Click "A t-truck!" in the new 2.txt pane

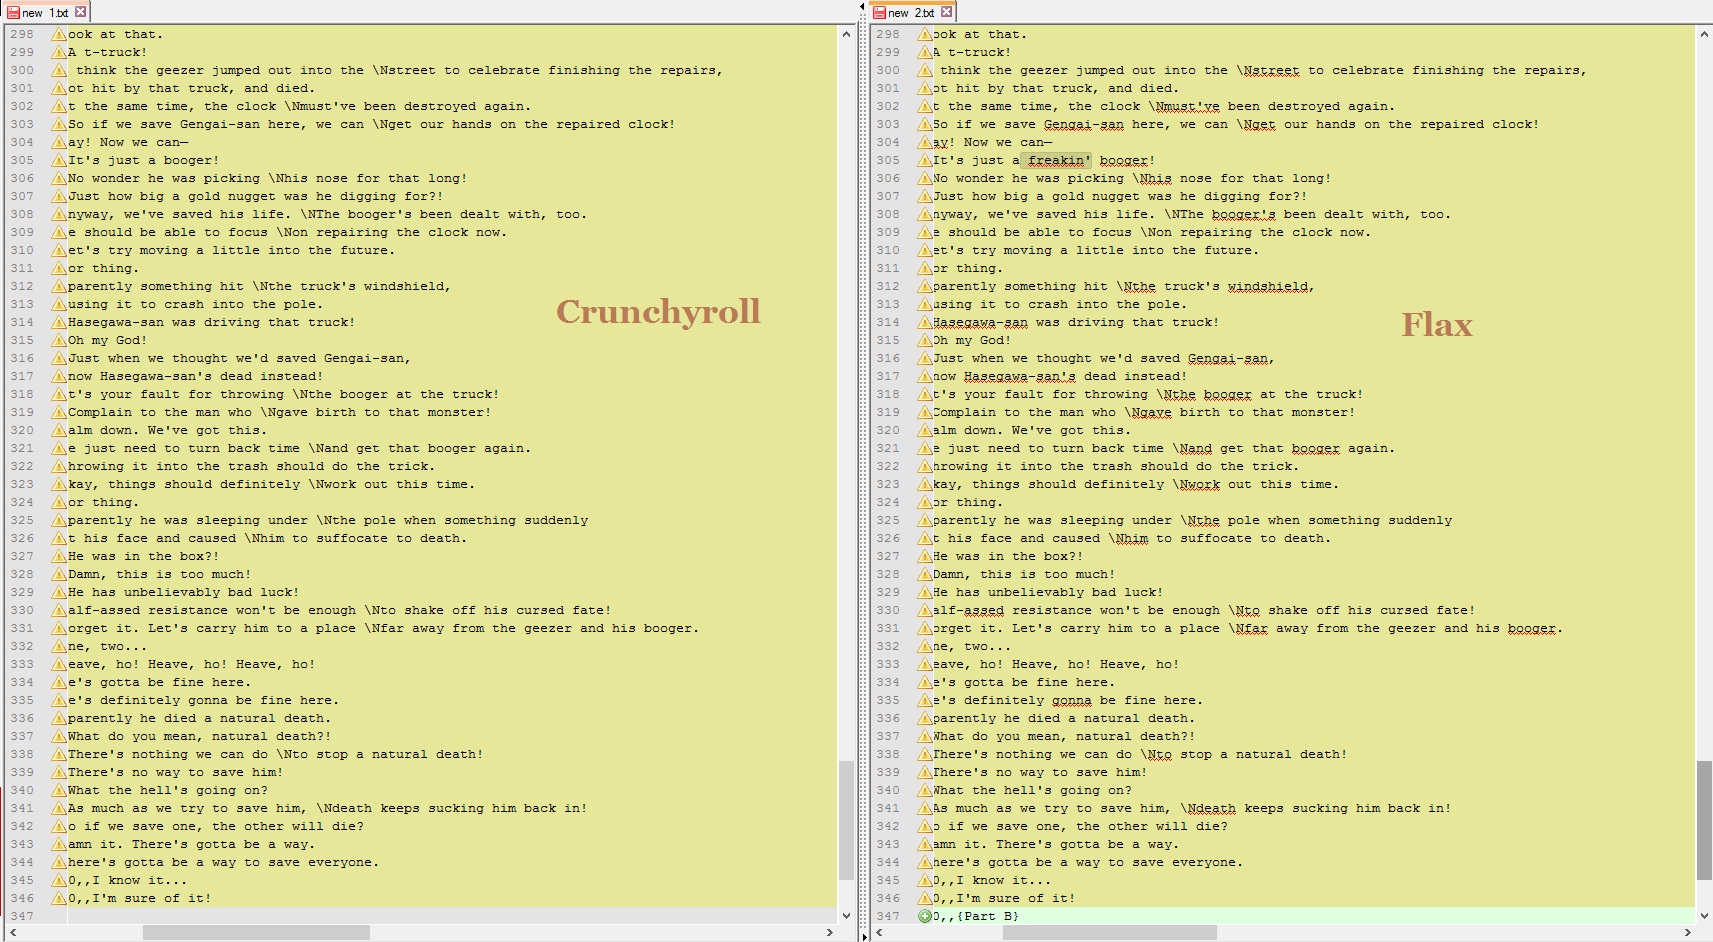click(972, 52)
